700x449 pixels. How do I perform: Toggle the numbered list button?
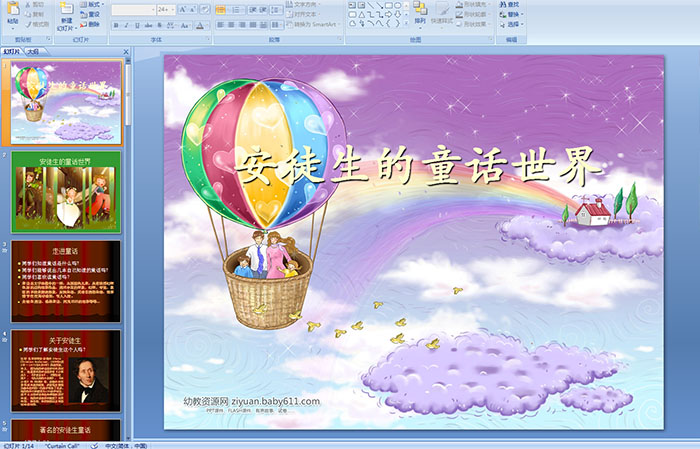[236, 10]
